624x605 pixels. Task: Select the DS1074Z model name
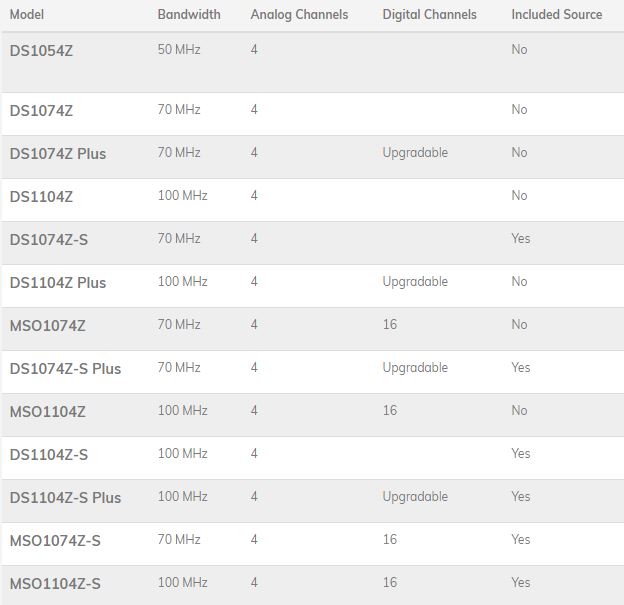[x=41, y=111]
